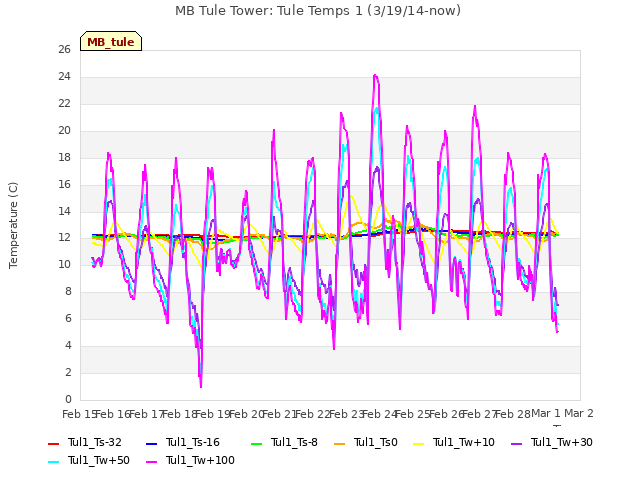Image resolution: width=640 pixels, height=480 pixels.
Task: Select the Tul1_Tw+10 legend label
Action: [464, 442]
